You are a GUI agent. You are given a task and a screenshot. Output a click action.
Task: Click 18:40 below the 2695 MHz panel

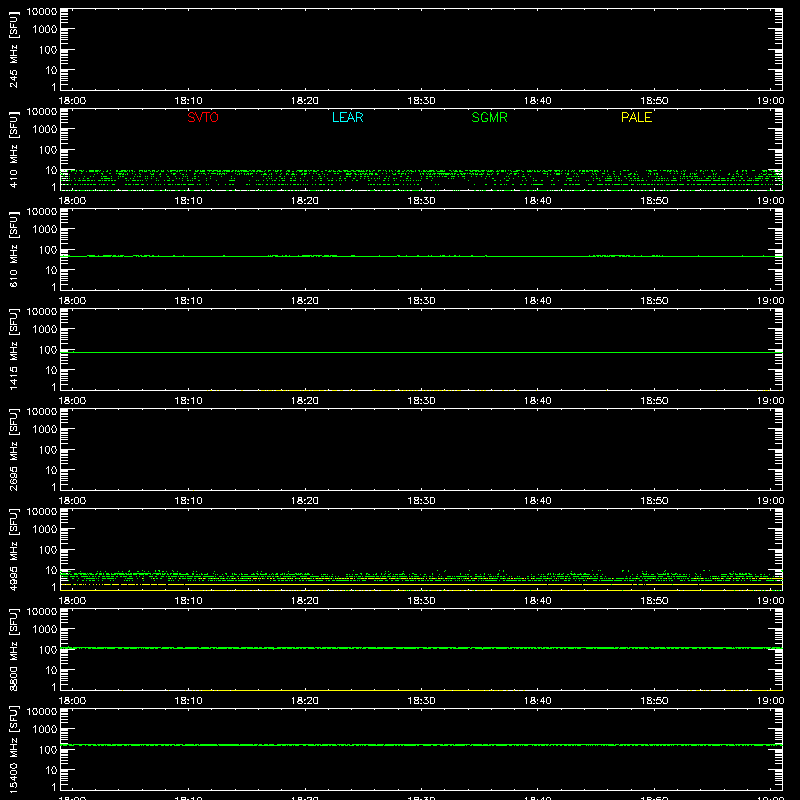538,501
